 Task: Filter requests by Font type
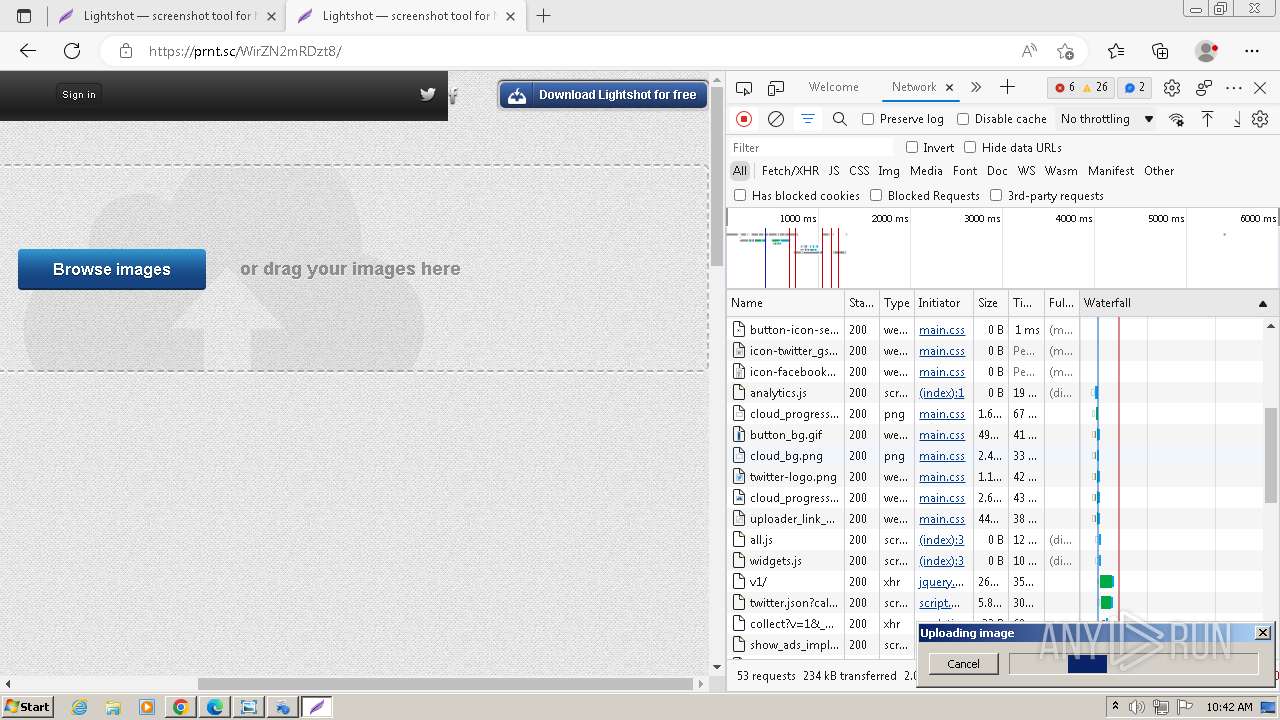tap(965, 171)
